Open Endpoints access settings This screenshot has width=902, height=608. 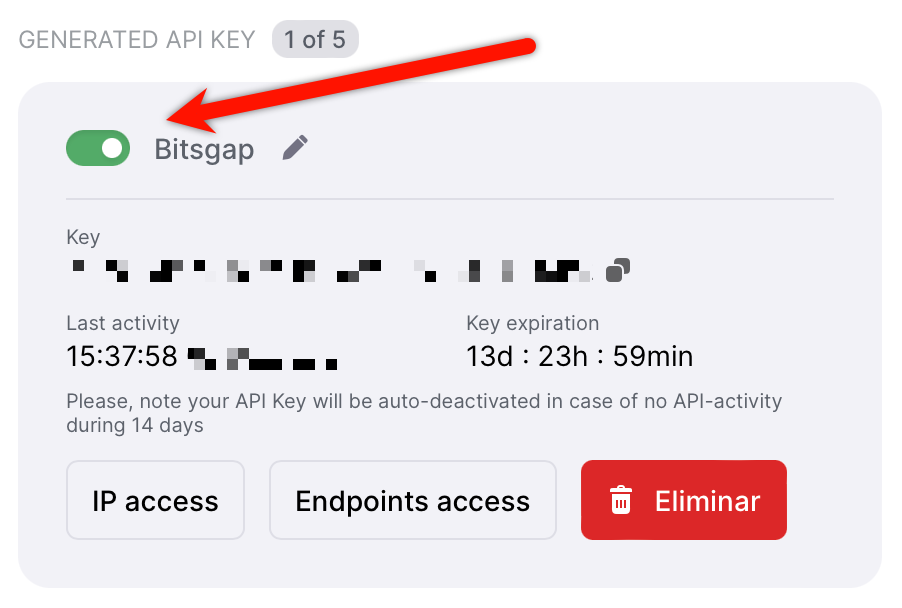point(412,500)
